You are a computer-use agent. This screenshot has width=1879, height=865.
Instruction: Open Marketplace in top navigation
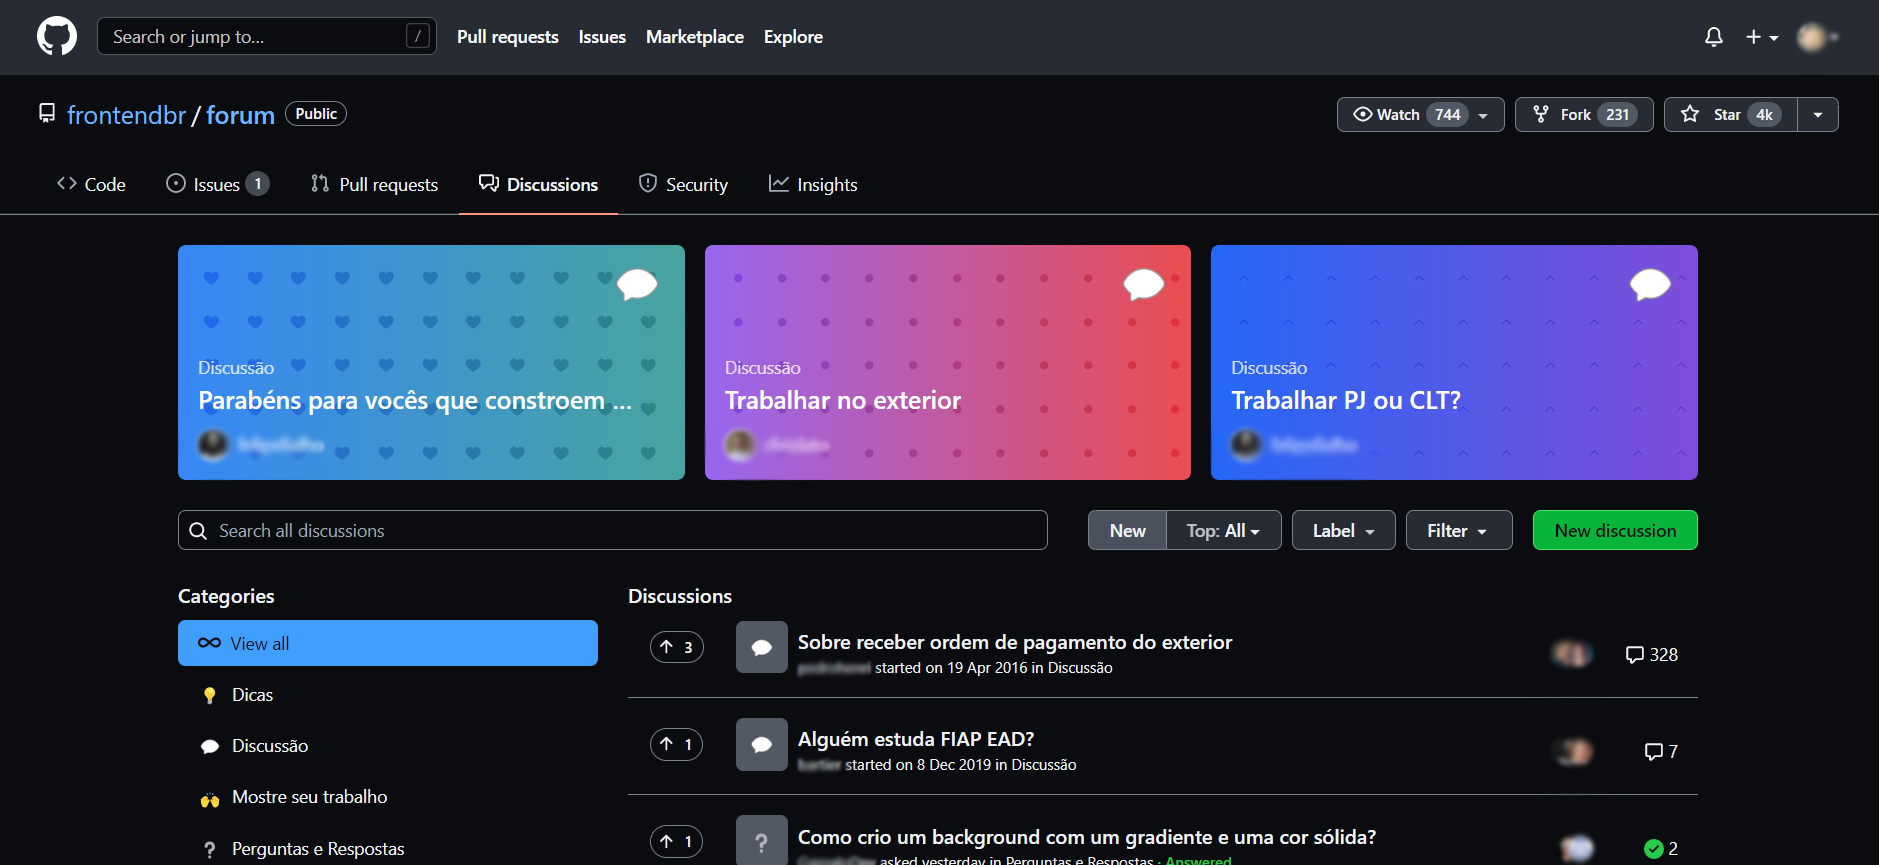[x=695, y=37]
